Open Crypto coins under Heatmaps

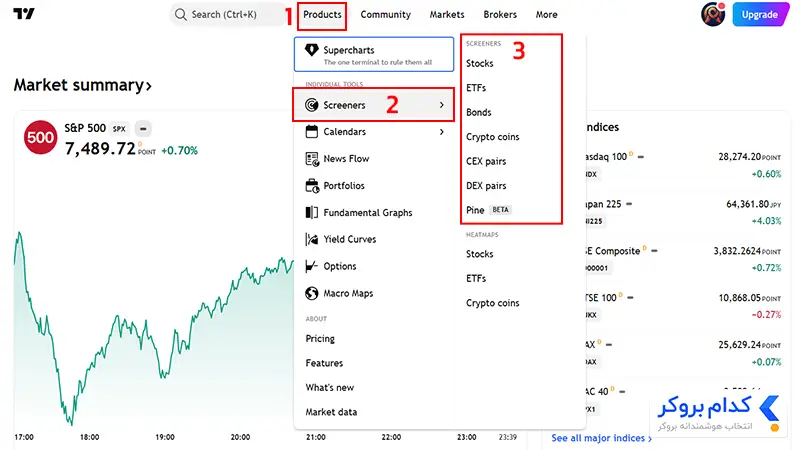coord(492,303)
